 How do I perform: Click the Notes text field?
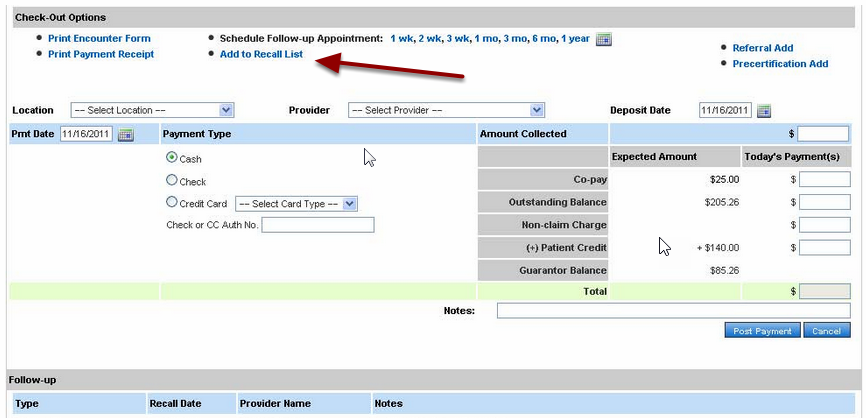click(x=673, y=311)
